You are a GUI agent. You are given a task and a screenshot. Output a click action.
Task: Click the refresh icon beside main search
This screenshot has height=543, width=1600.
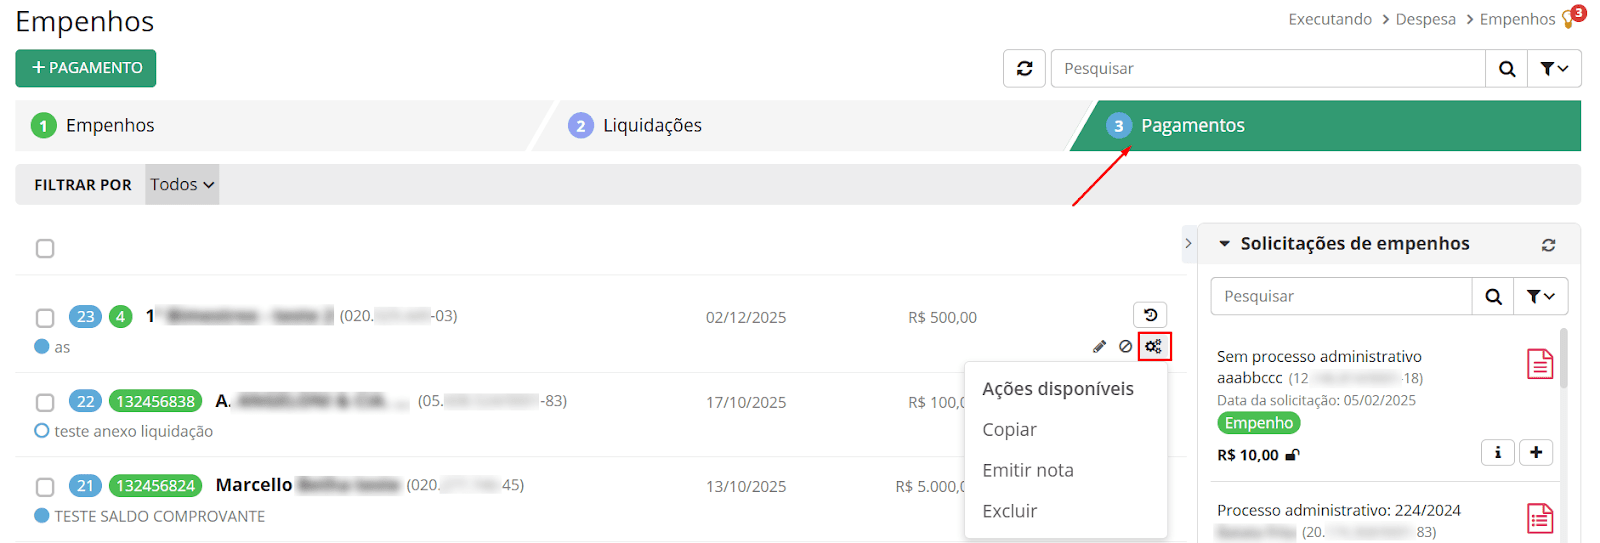coord(1024,69)
